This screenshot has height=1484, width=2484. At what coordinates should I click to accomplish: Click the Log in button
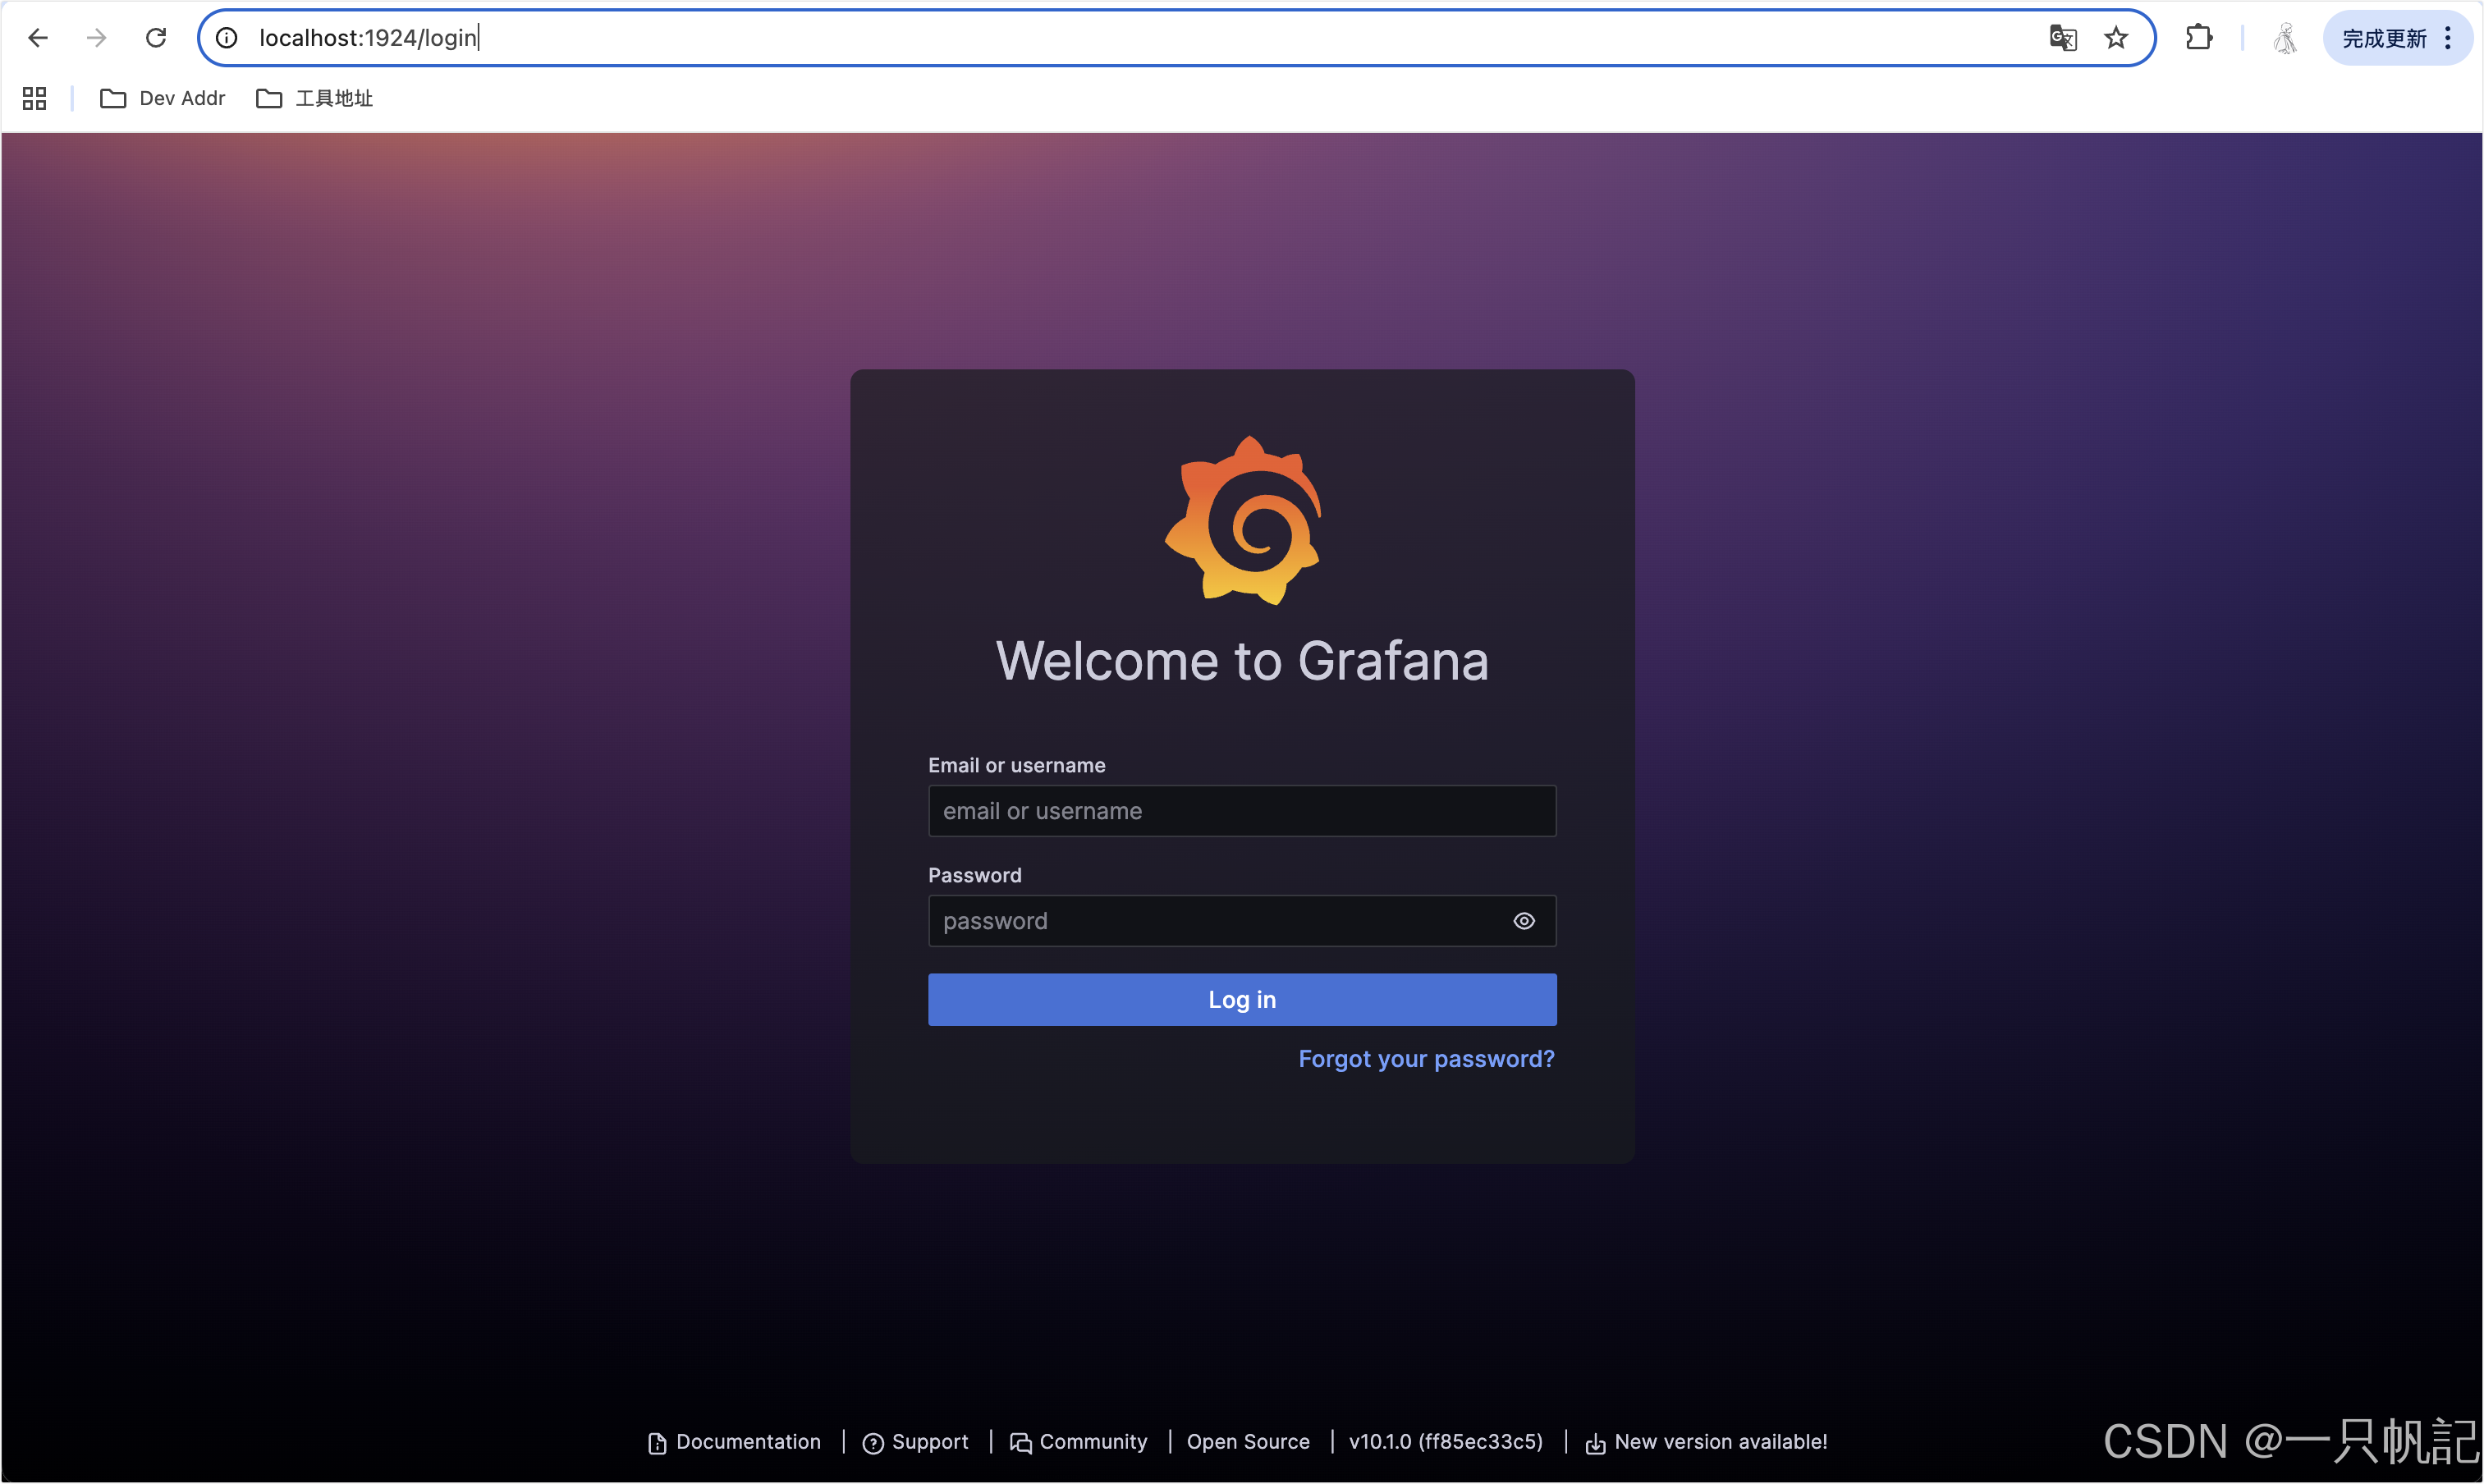[x=1242, y=999]
